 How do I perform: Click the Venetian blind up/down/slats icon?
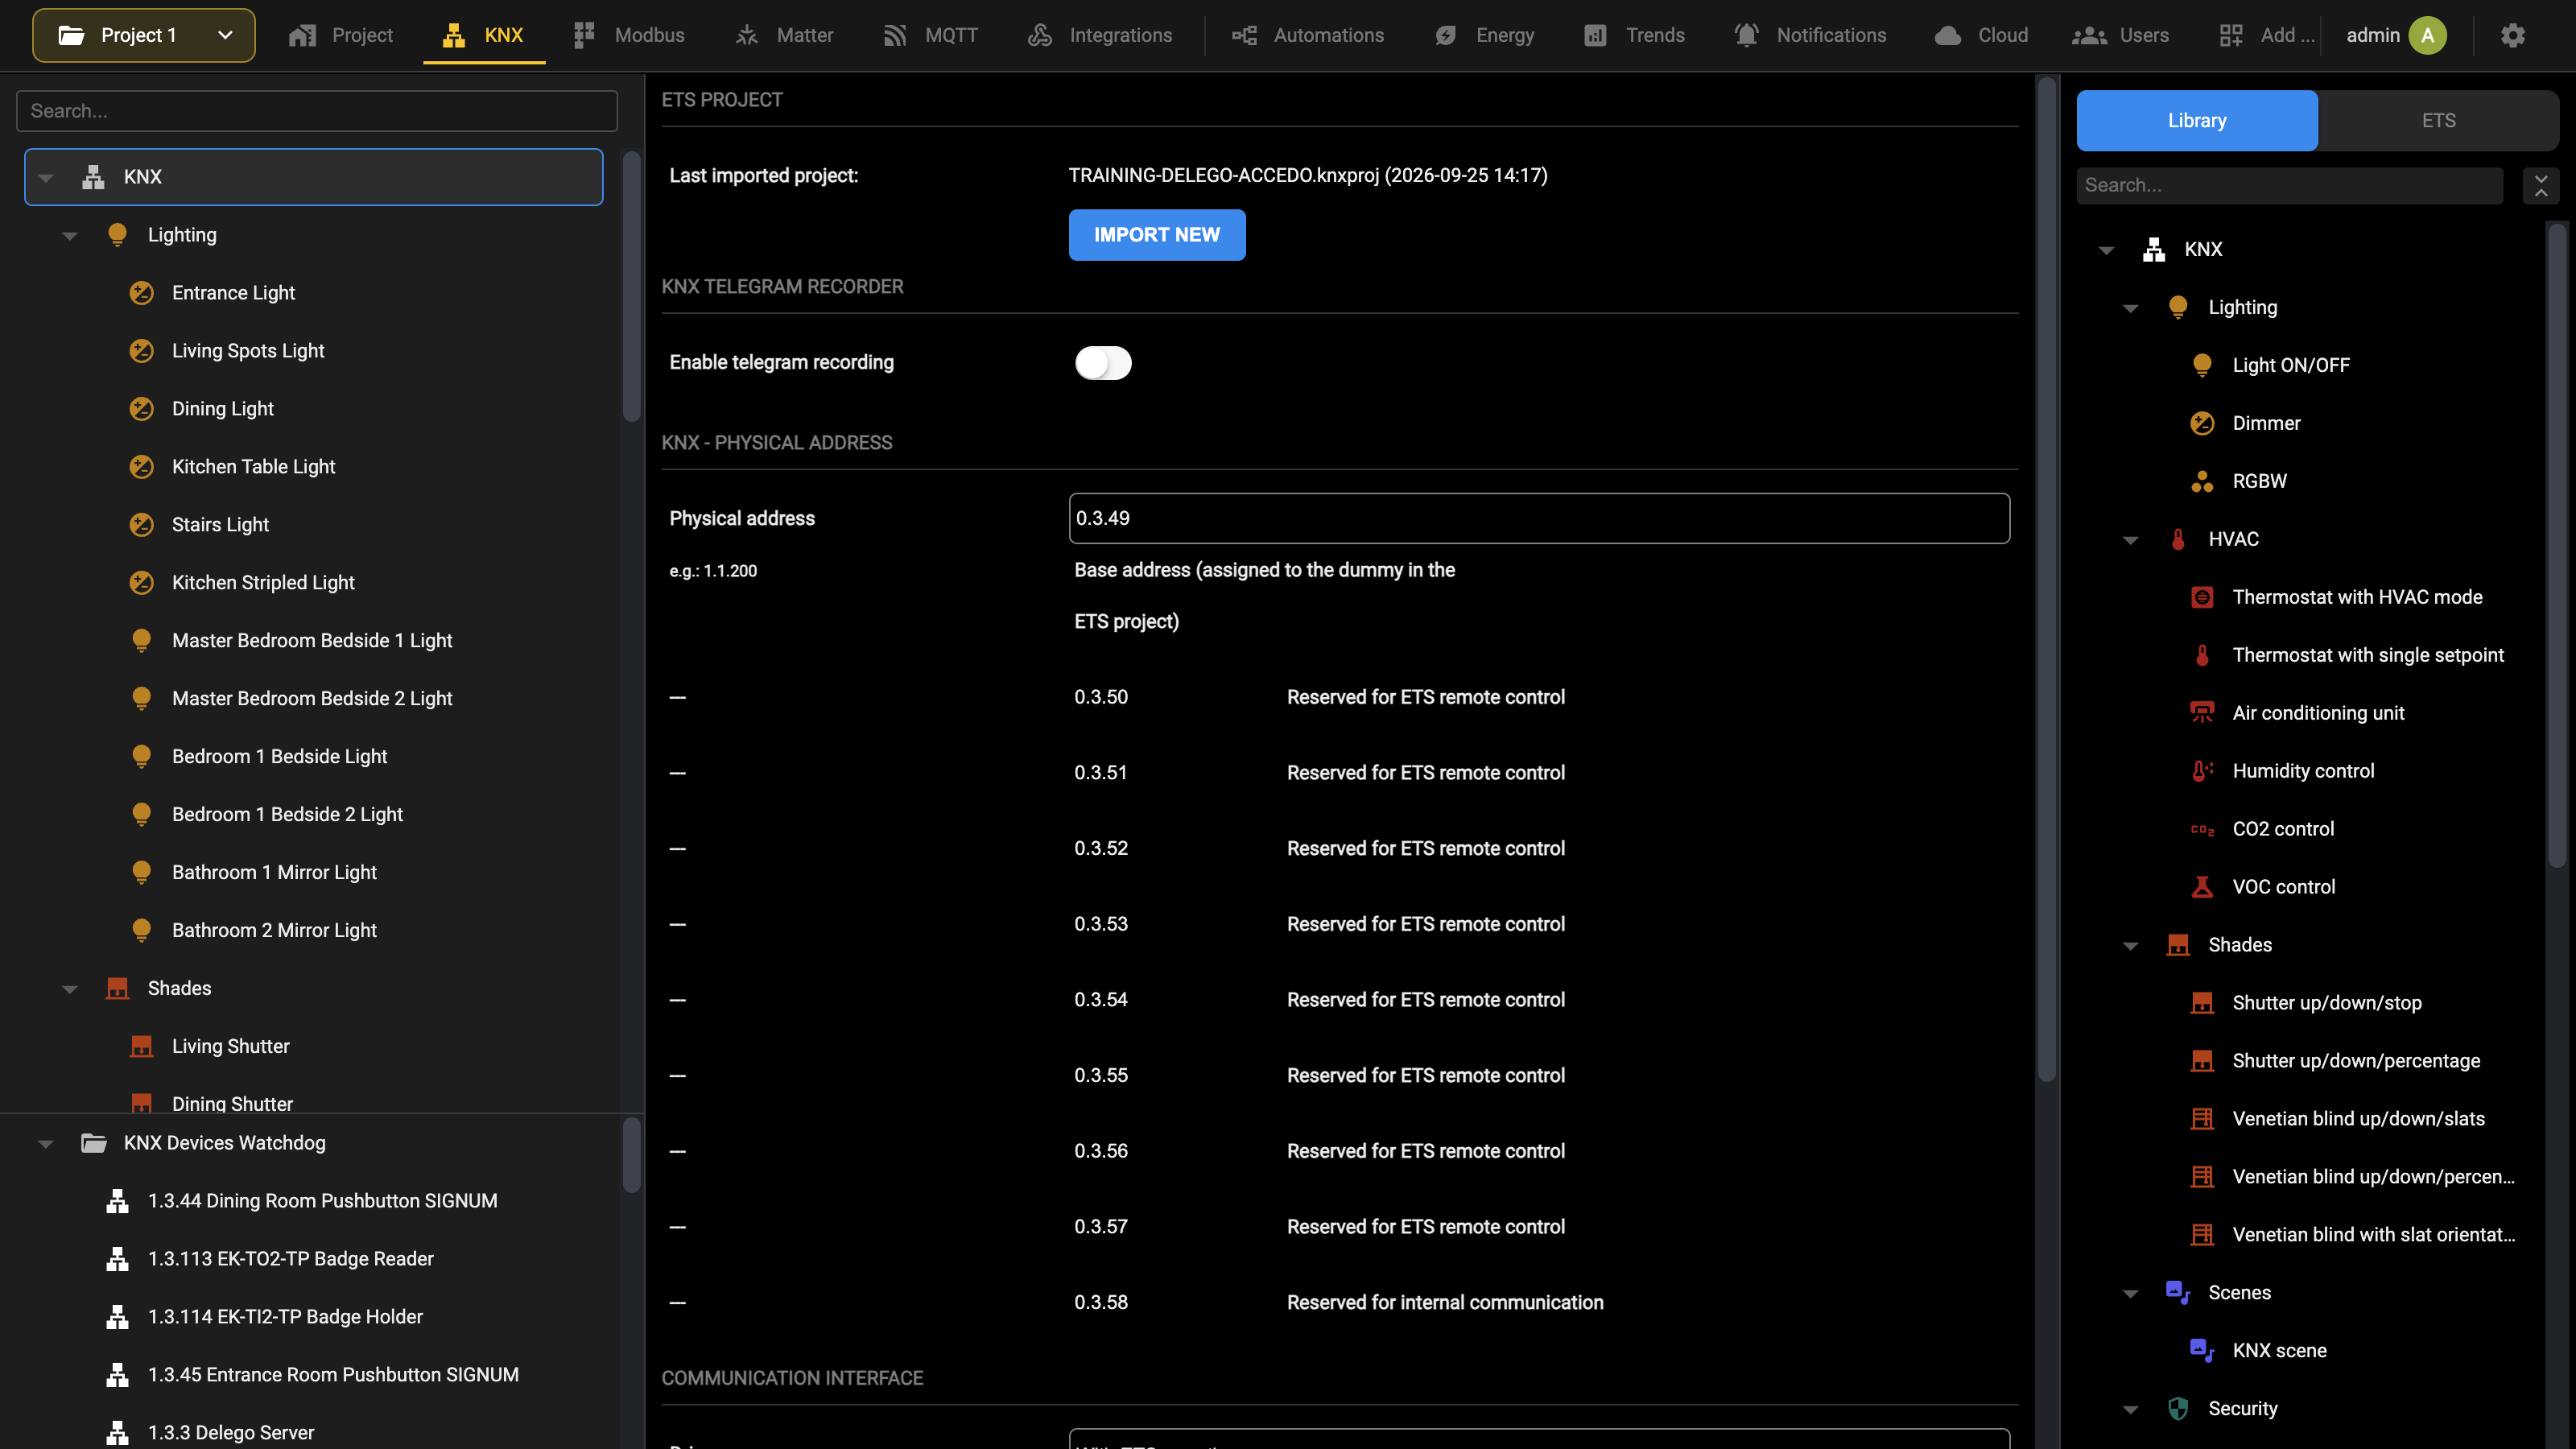pos(2202,1119)
